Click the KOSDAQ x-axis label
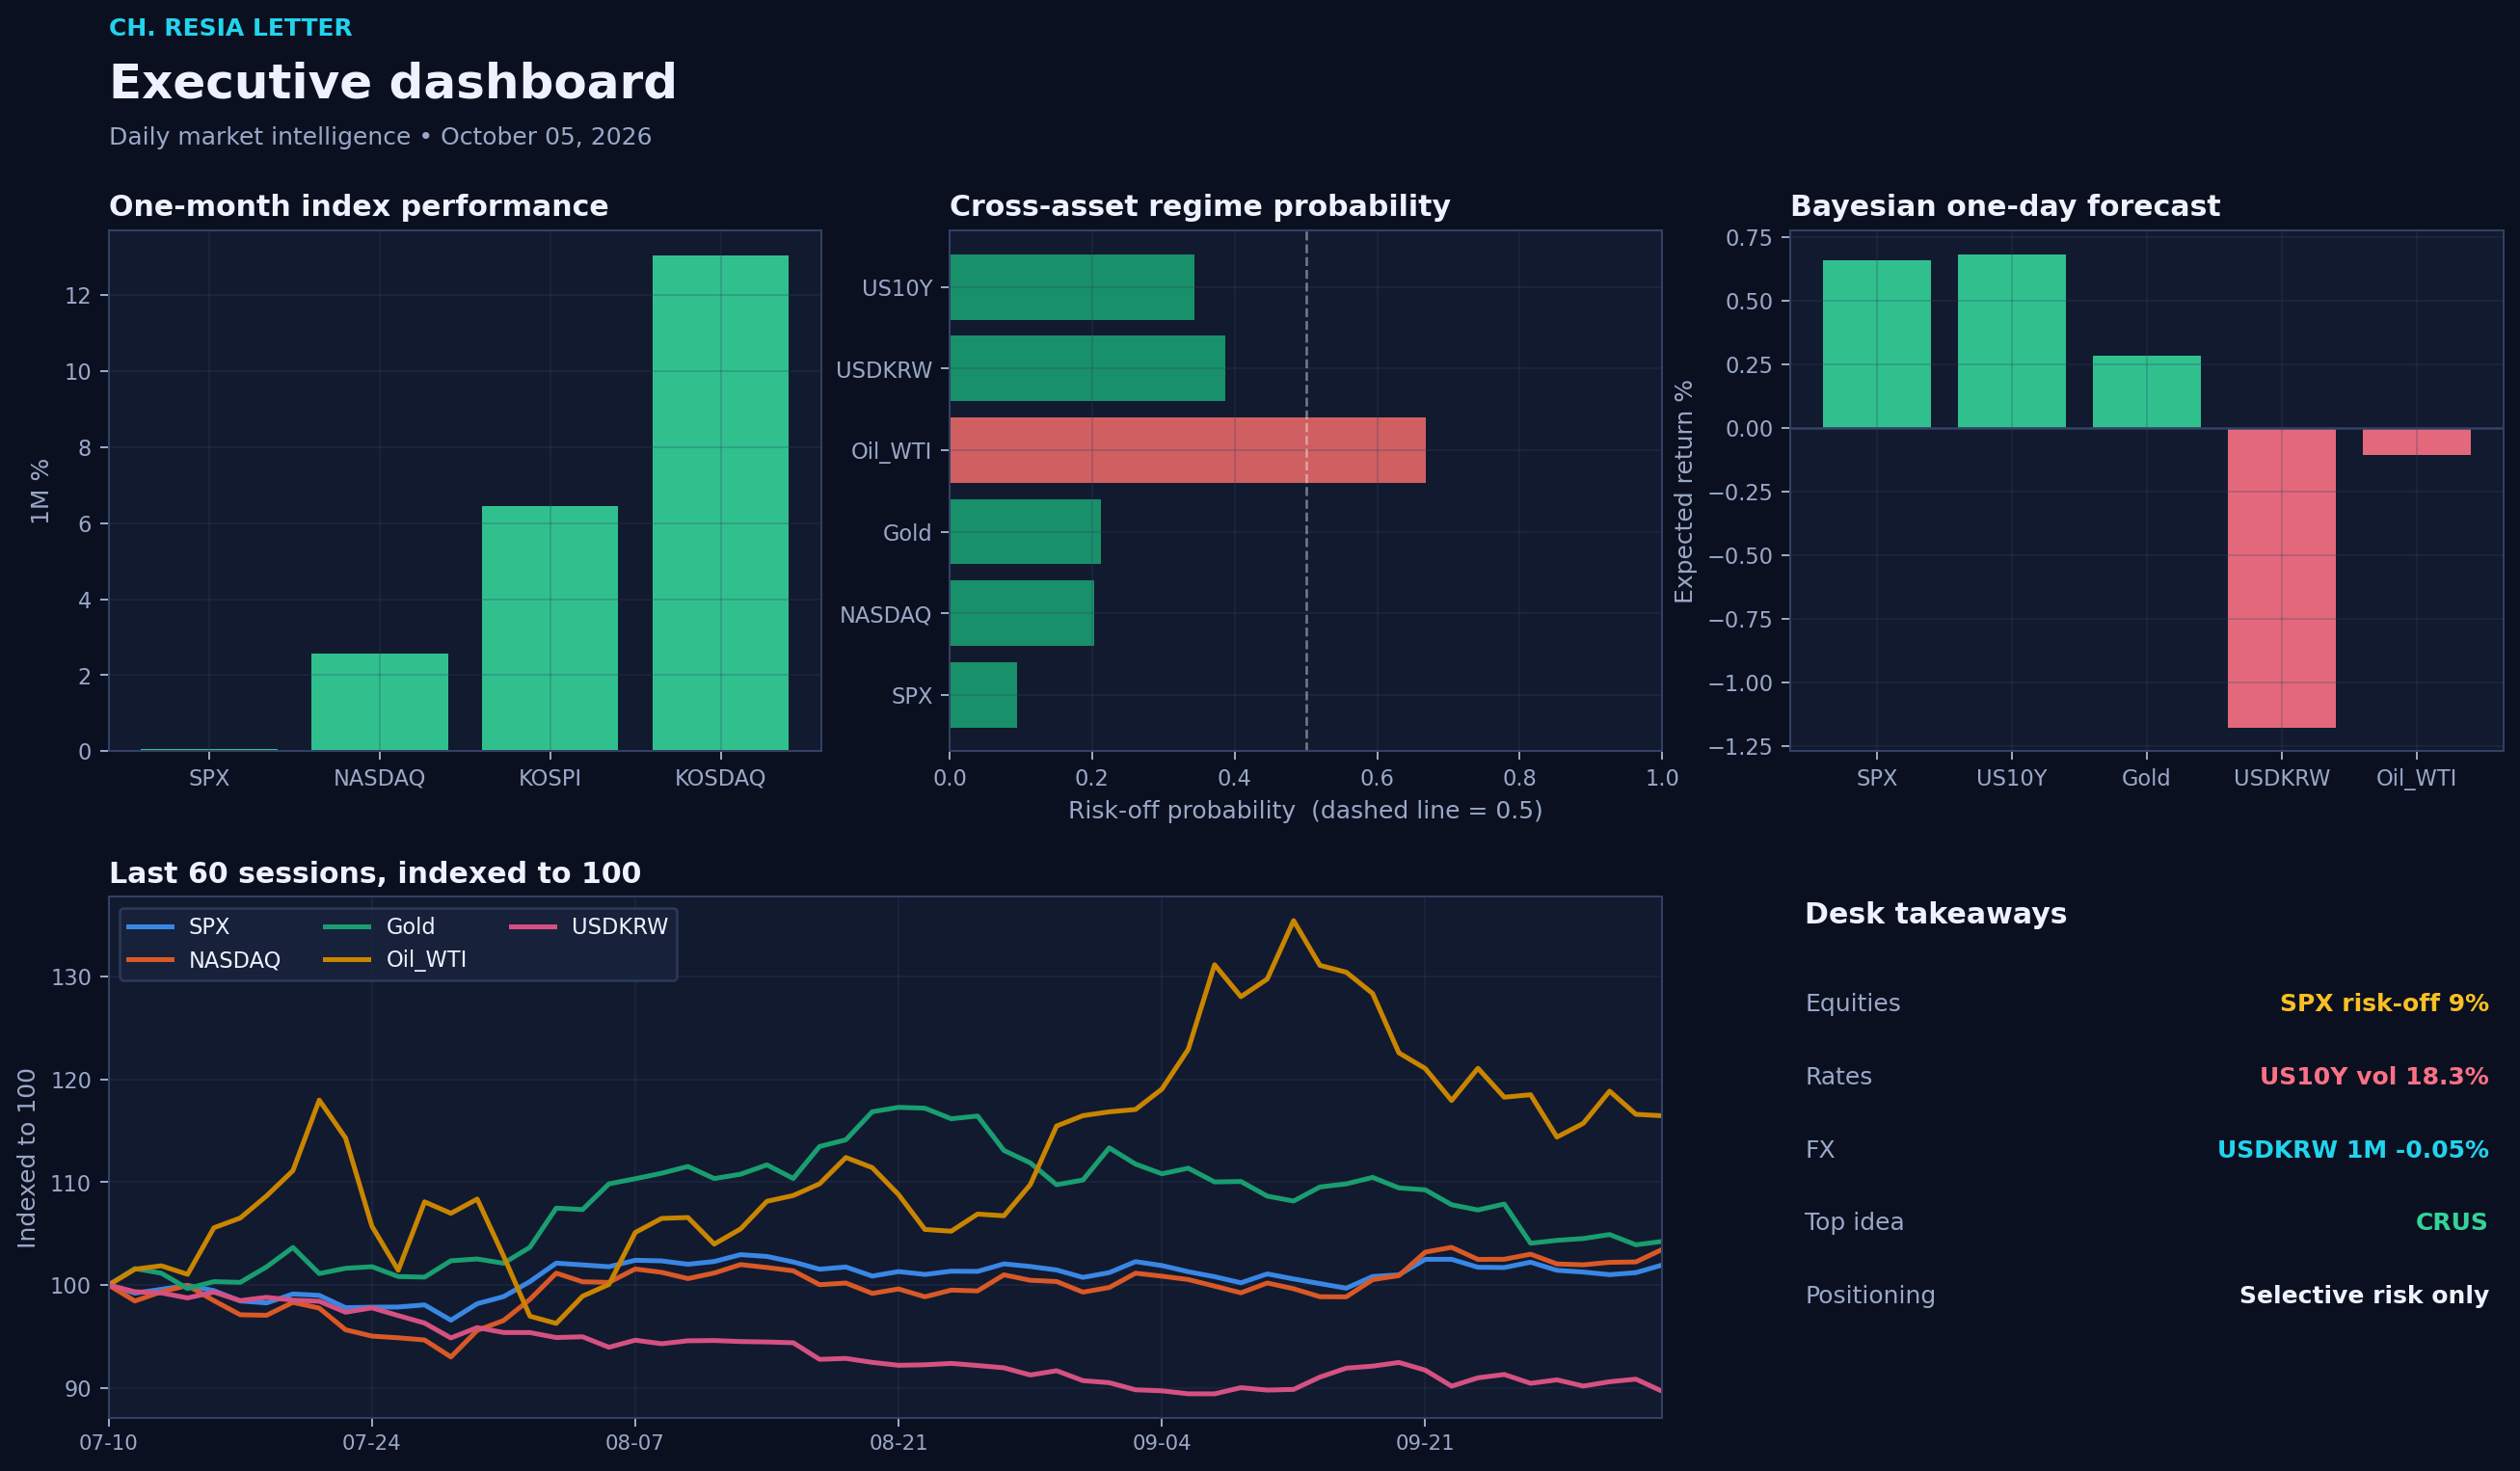This screenshot has width=2520, height=1471. [x=720, y=778]
